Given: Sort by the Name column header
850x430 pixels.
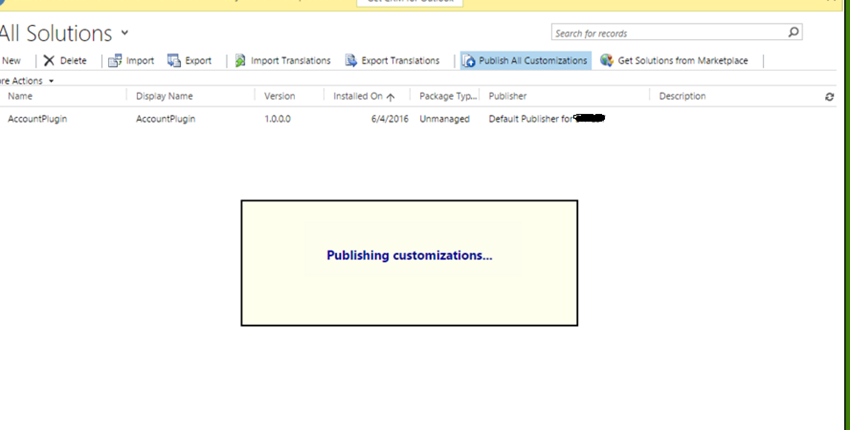Looking at the screenshot, I should (x=20, y=96).
